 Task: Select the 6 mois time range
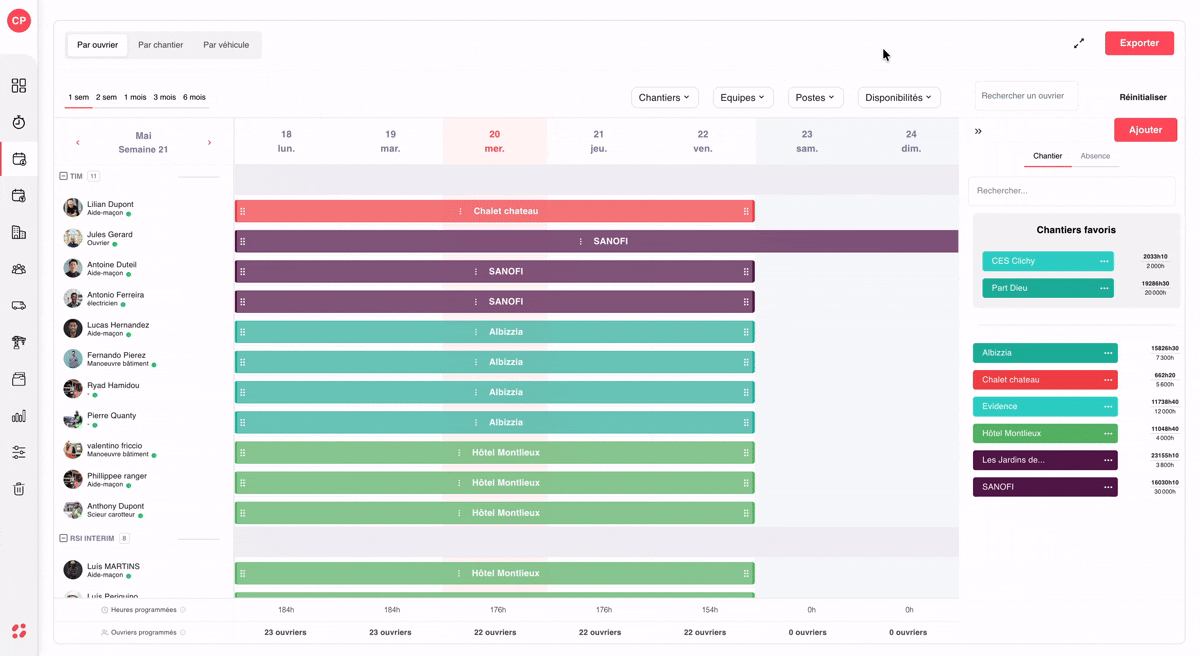[194, 97]
